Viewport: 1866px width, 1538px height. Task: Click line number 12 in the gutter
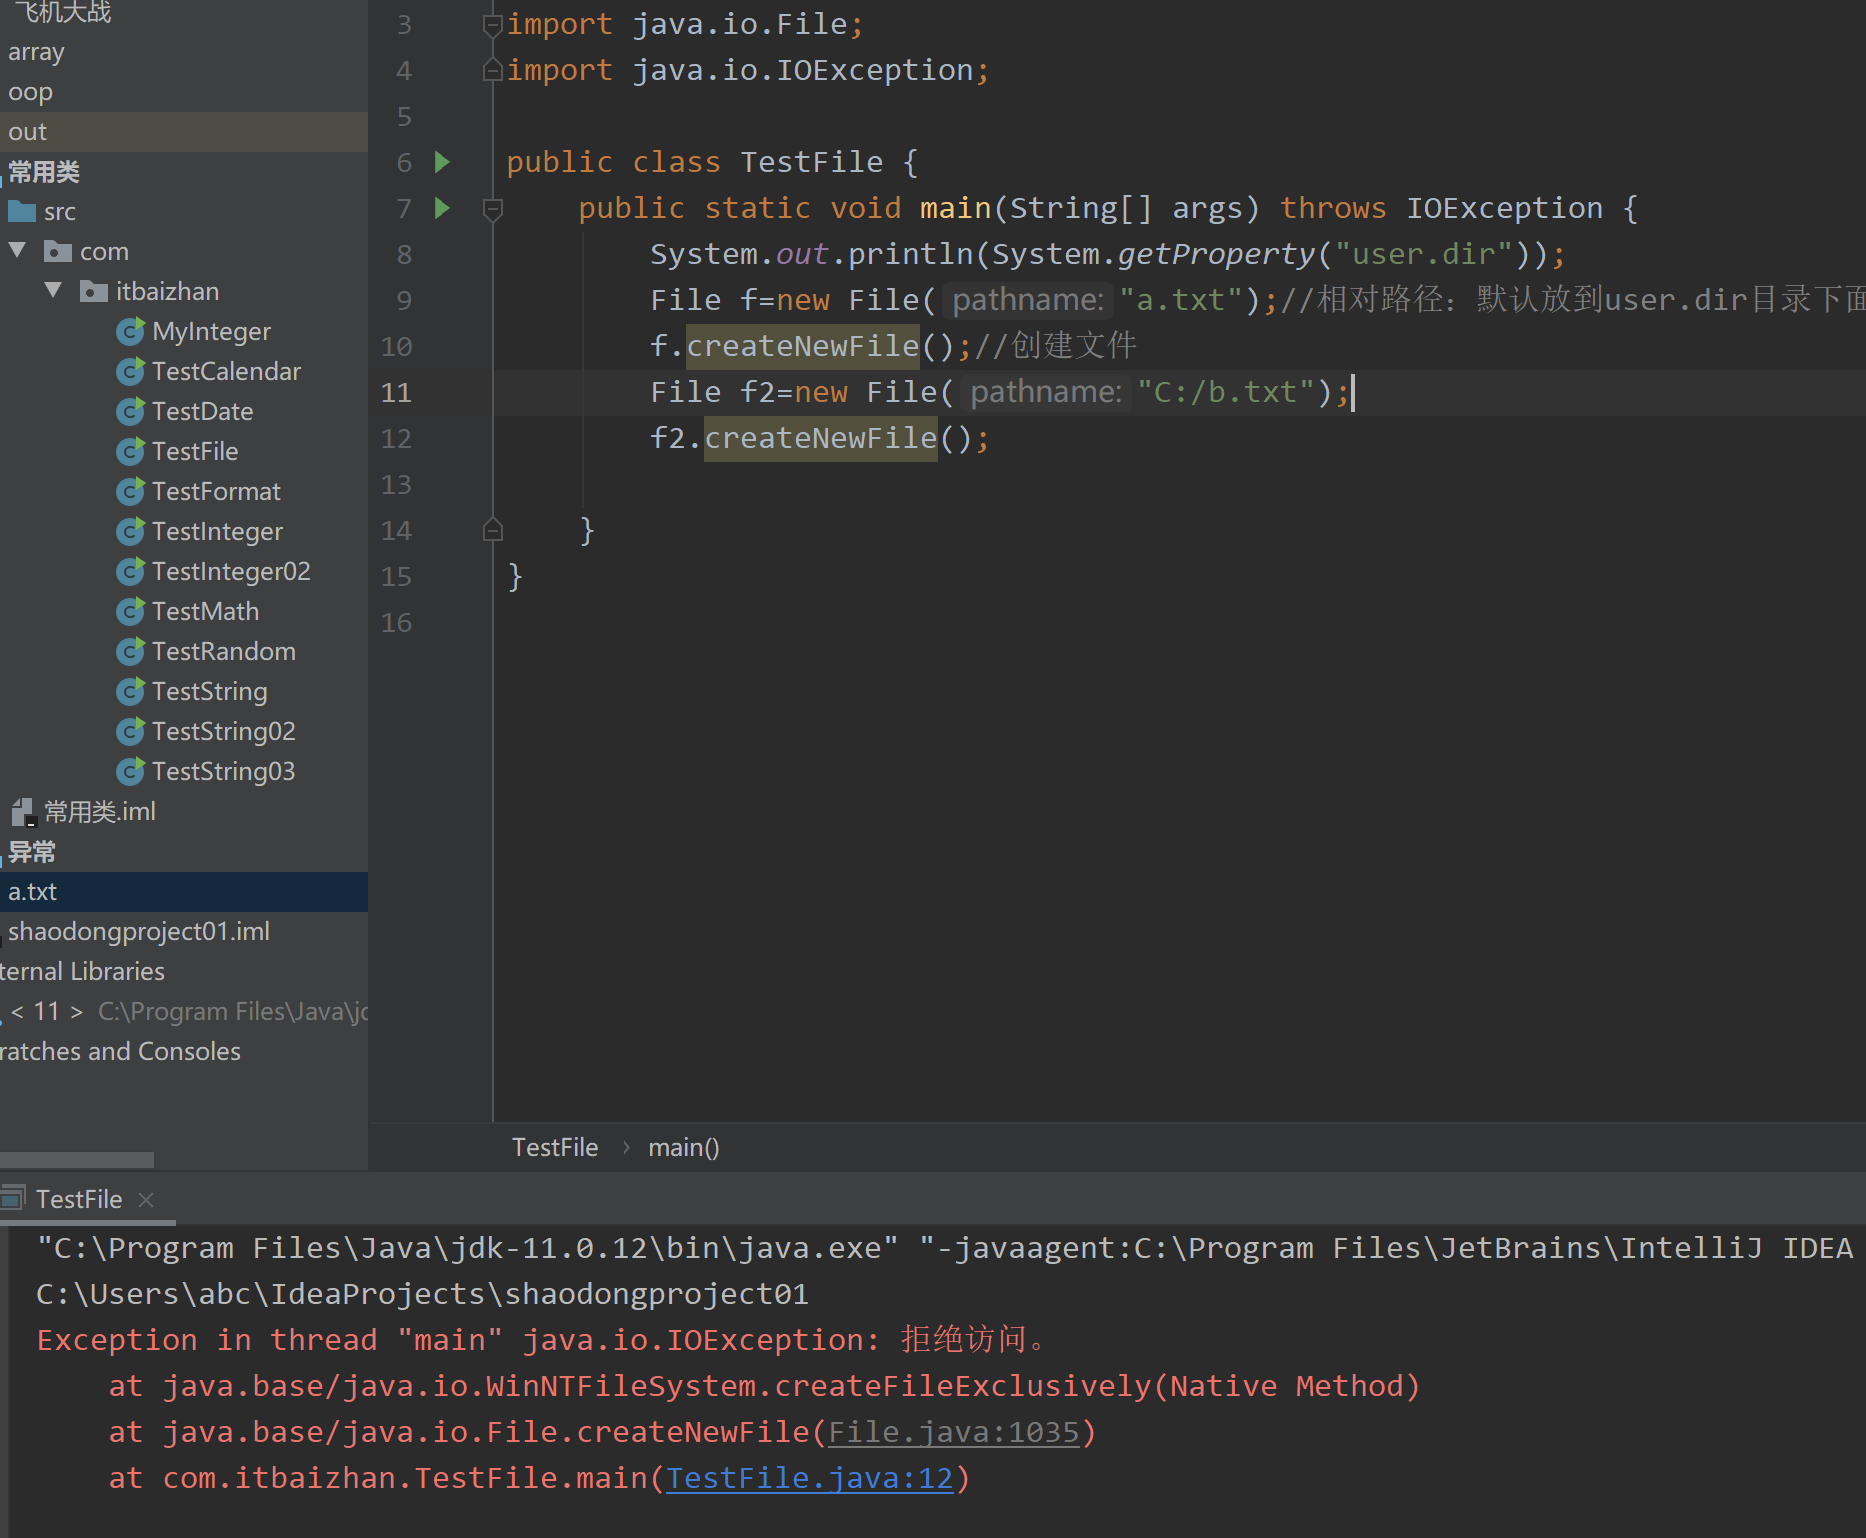coord(396,438)
